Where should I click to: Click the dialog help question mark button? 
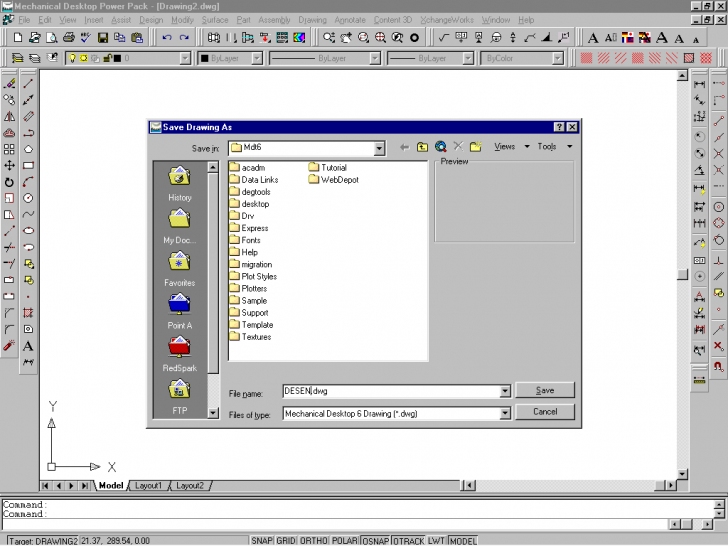(x=559, y=127)
